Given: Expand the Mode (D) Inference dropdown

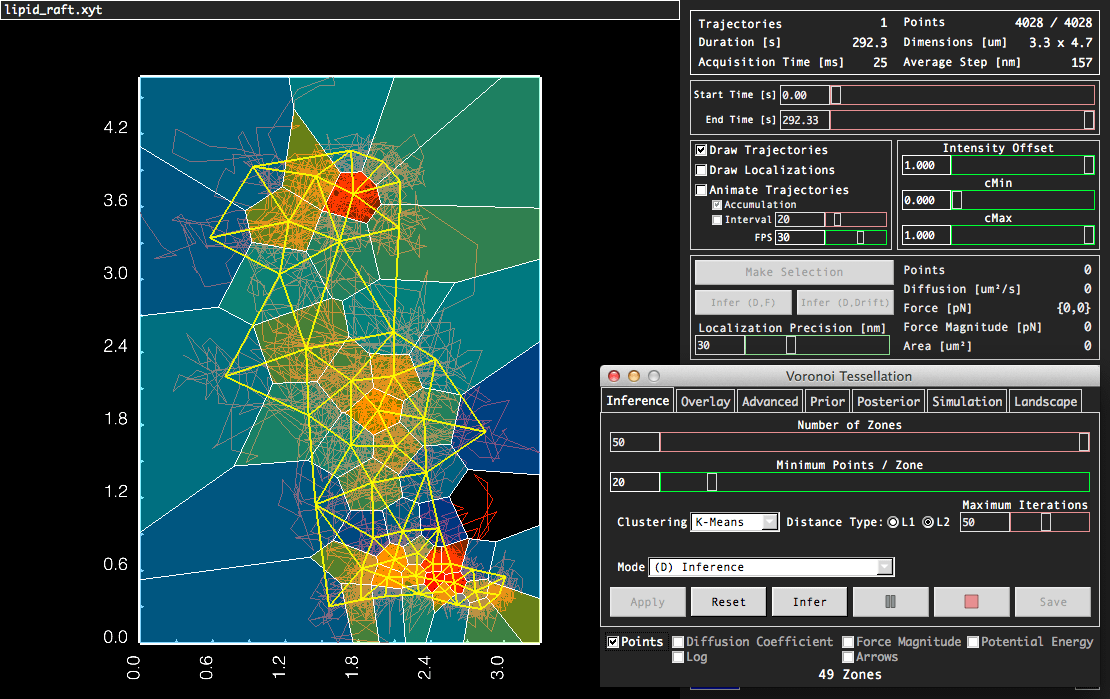Looking at the screenshot, I should [x=771, y=567].
